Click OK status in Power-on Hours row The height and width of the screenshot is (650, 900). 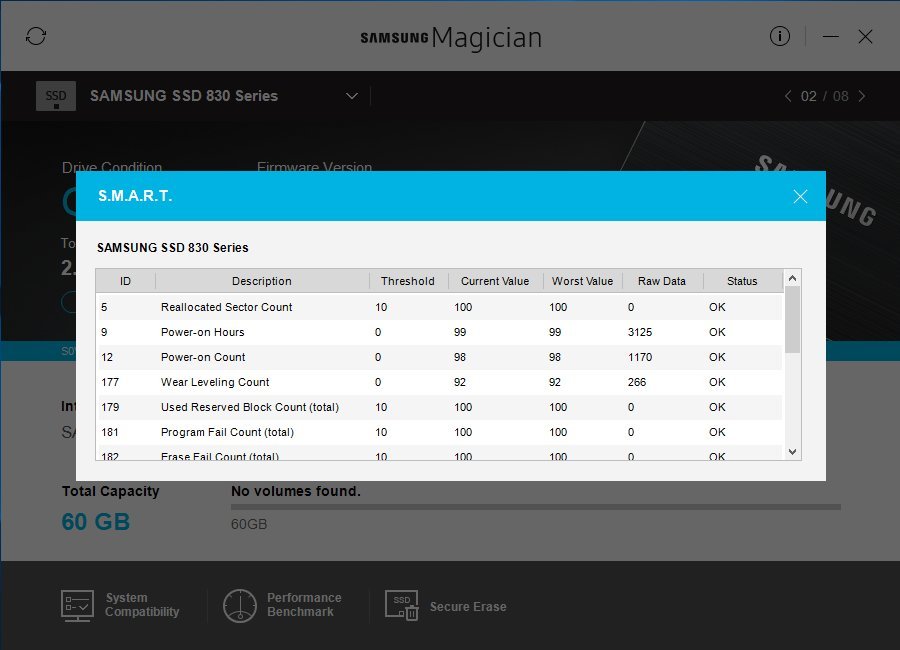(x=717, y=332)
